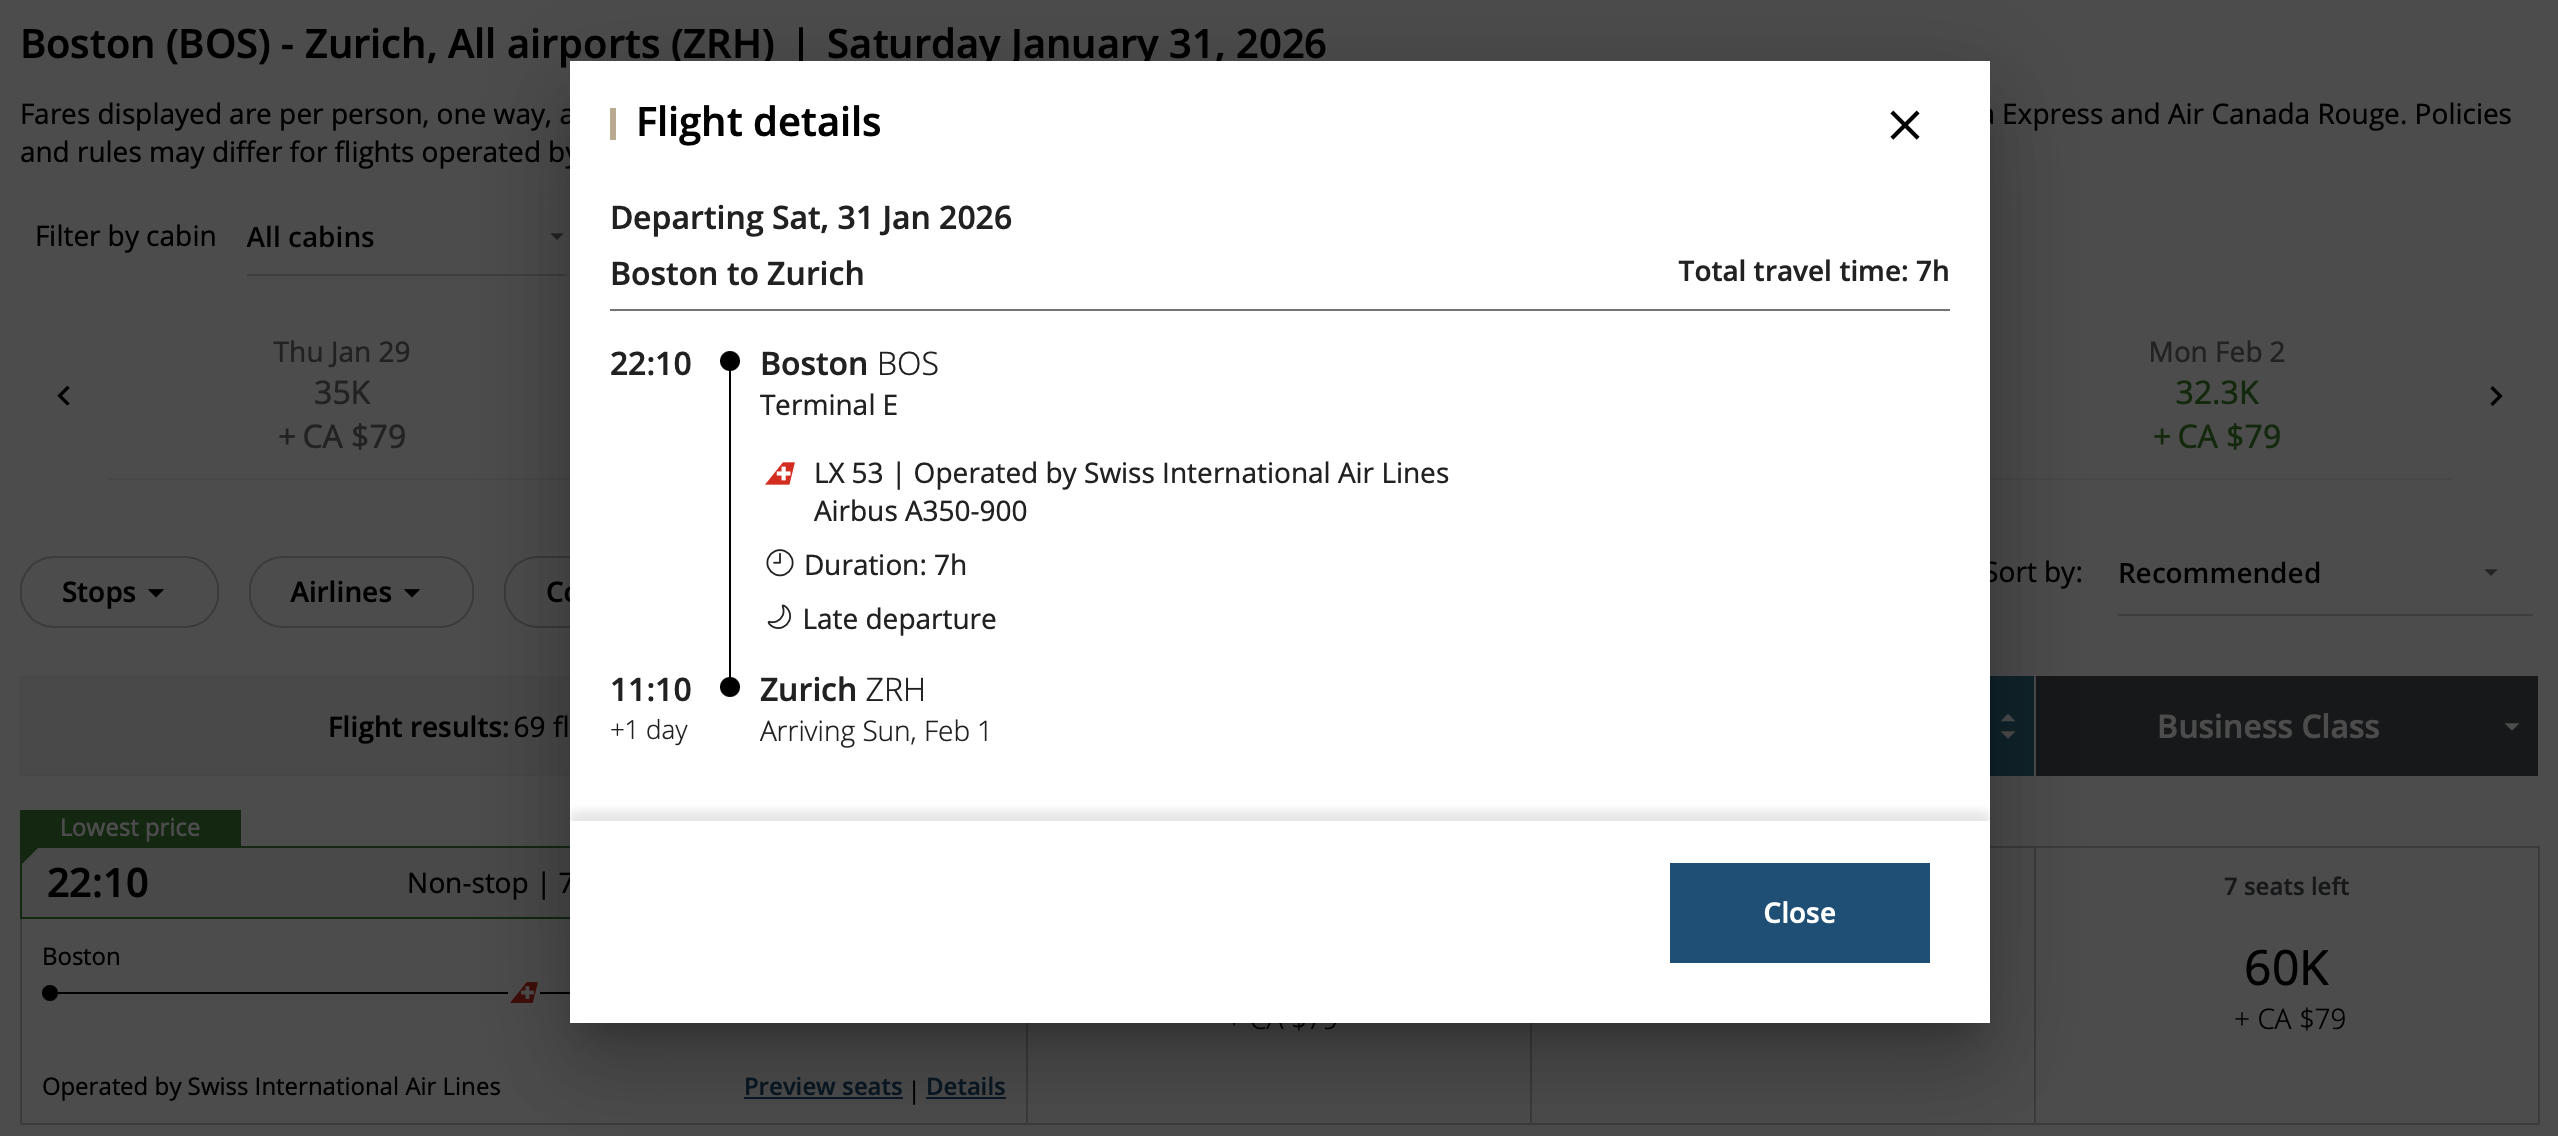
Task: Click the Swiss logo on the flight route line
Action: 525,992
